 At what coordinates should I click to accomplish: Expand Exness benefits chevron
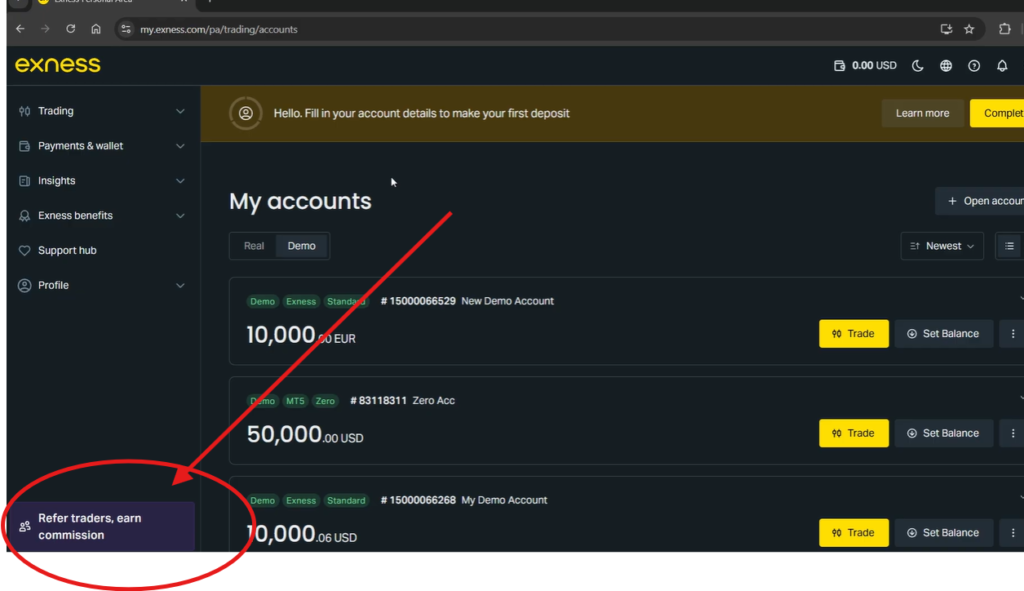[180, 216]
